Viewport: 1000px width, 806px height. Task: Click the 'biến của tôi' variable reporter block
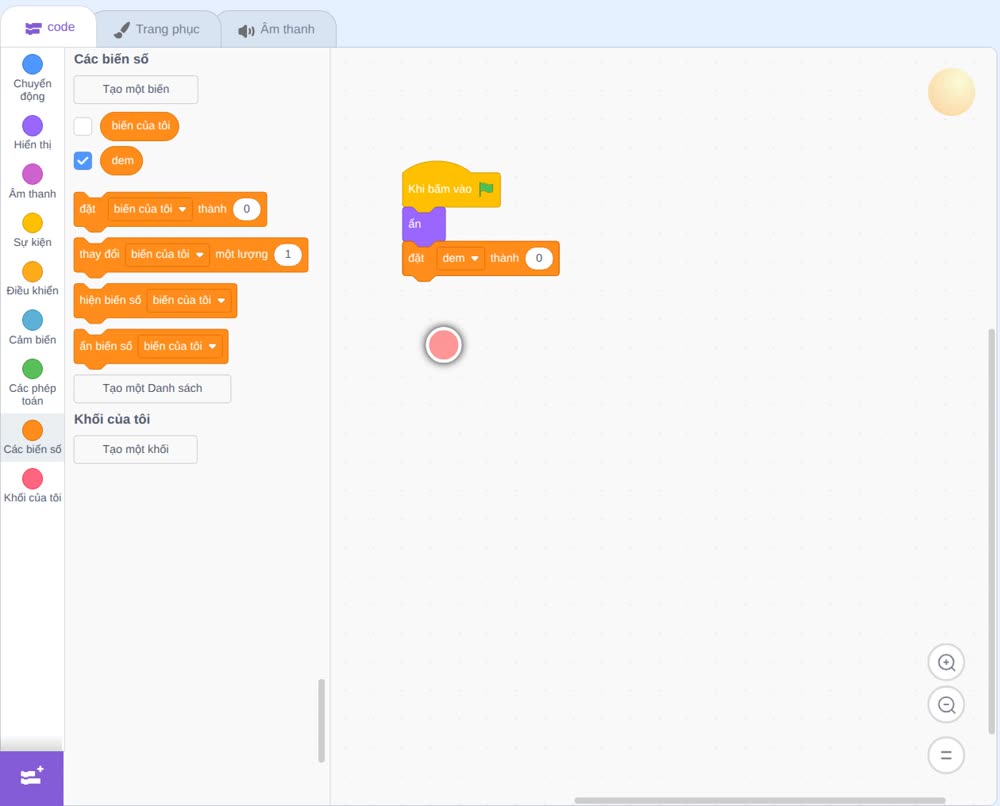tap(140, 126)
